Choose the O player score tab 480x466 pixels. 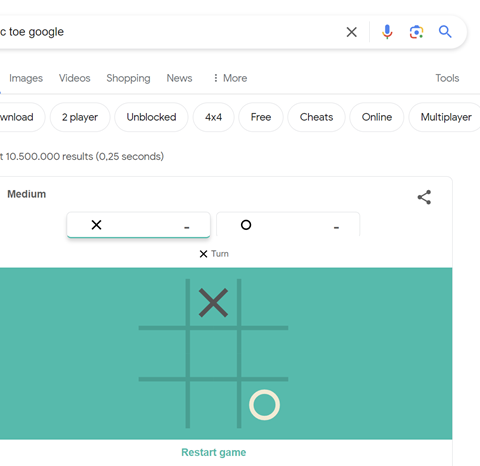[288, 224]
